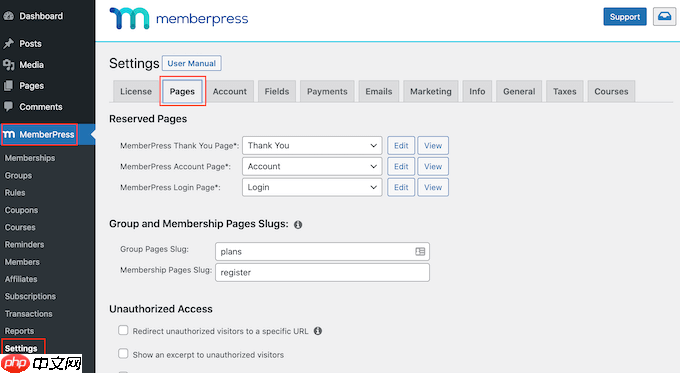Switch to the Payments tab

[x=327, y=92]
